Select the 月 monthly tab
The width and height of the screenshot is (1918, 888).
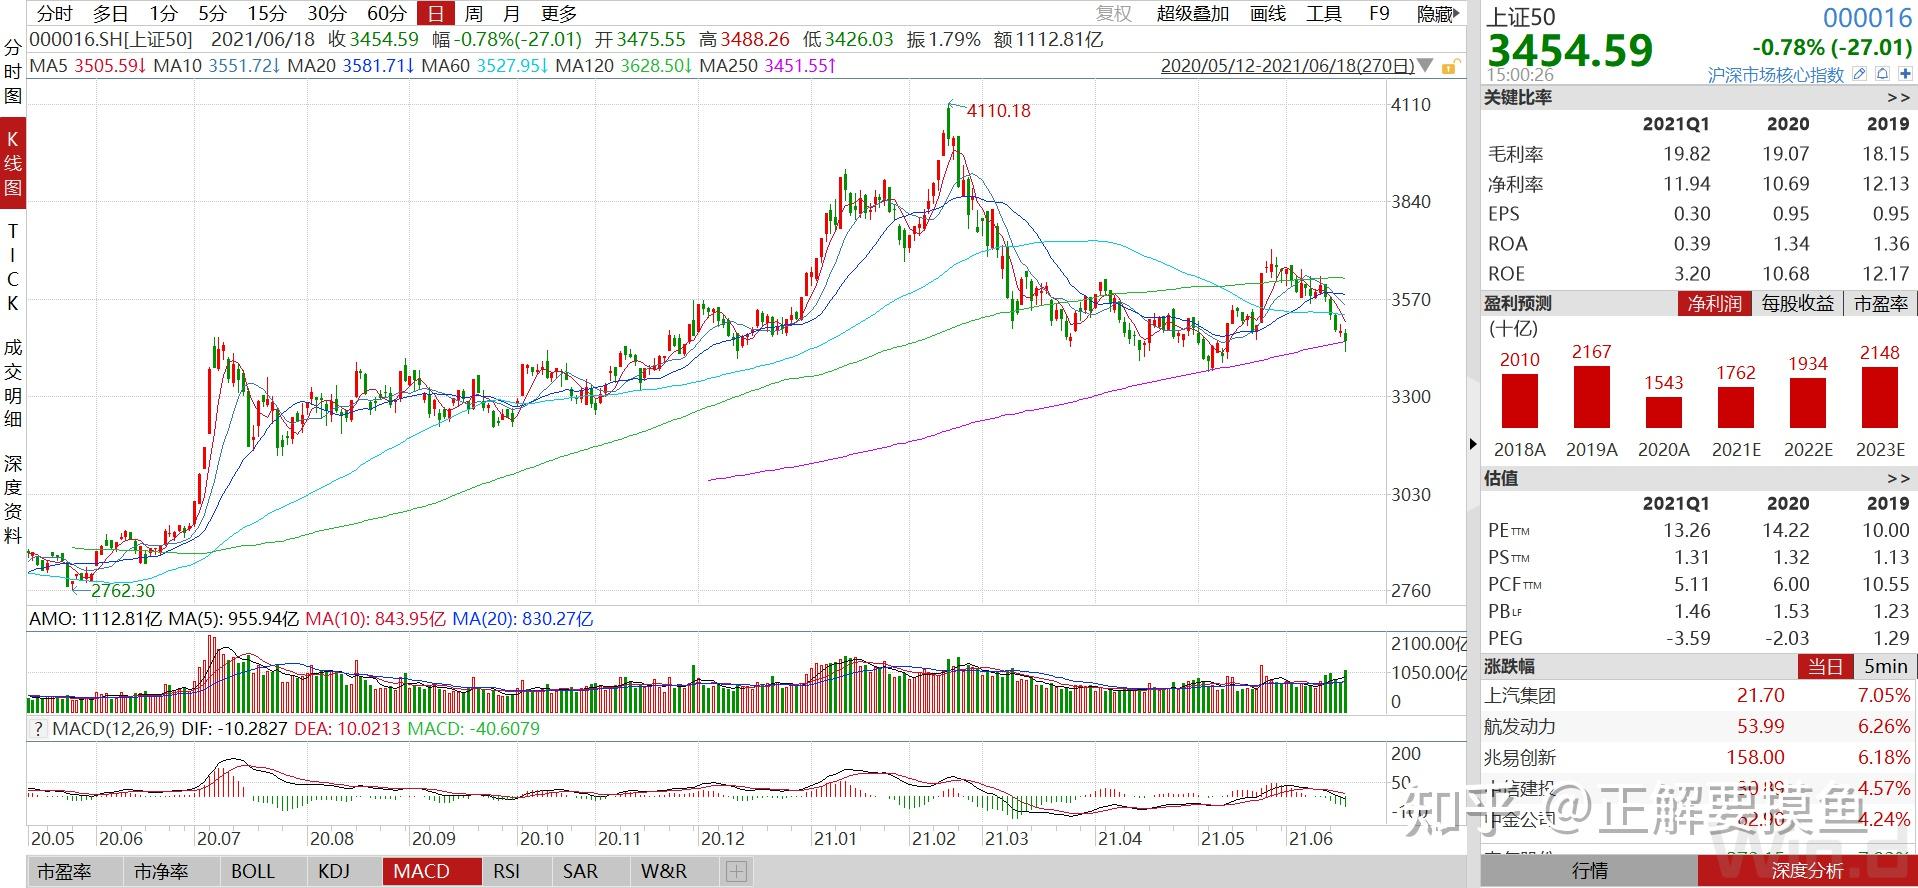(x=511, y=14)
